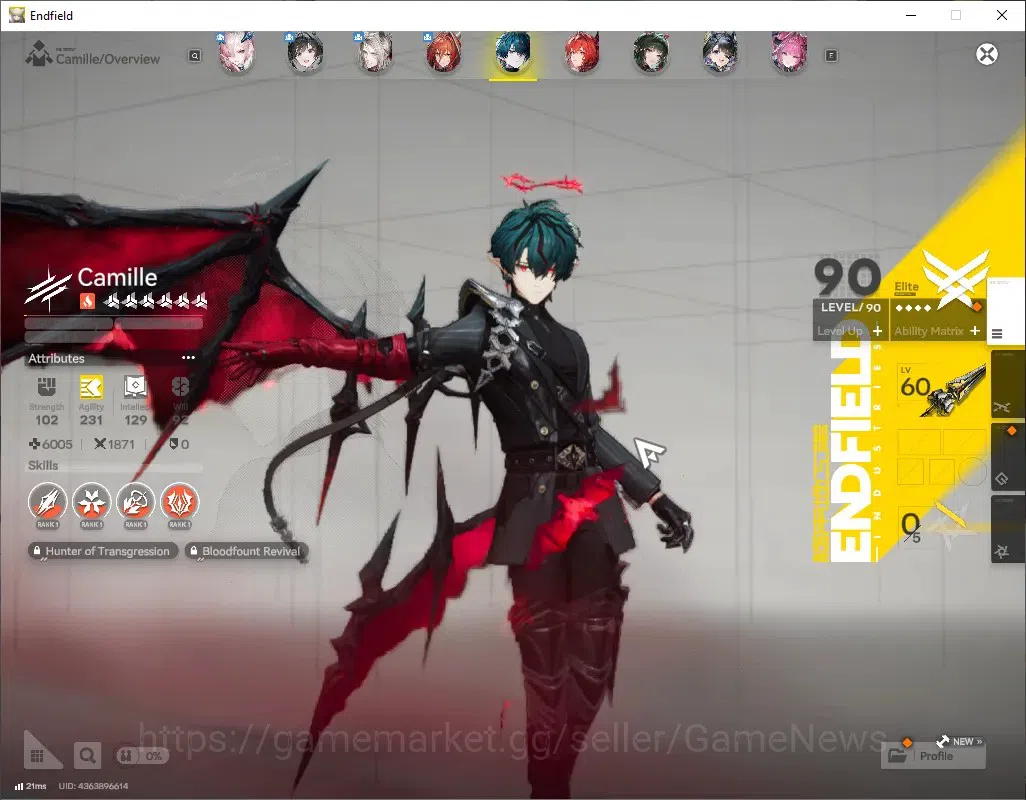Select the white-haired operator portrait
This screenshot has width=1026, height=800.
tap(374, 52)
